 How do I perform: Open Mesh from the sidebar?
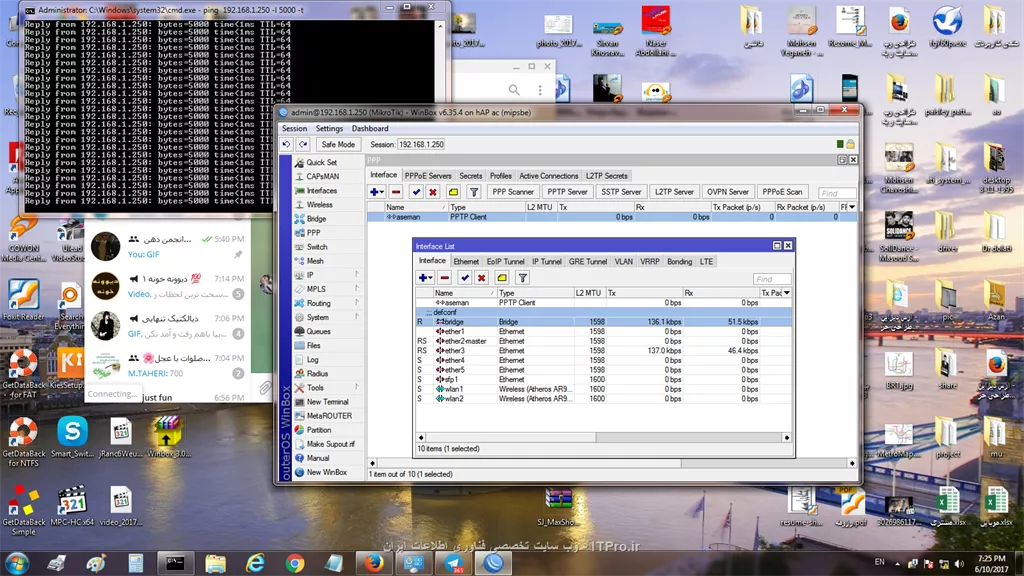click(315, 261)
